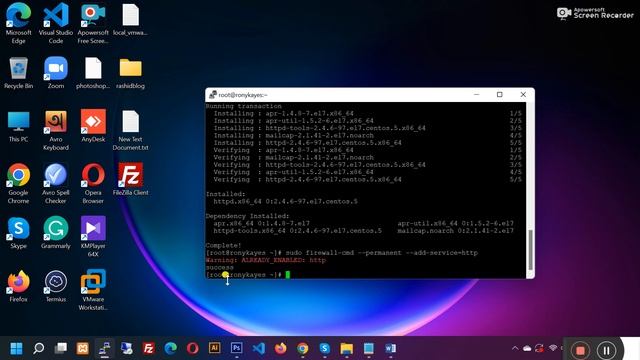Select the rashidblog folder
Viewport: 640px width, 360px height.
[x=130, y=73]
